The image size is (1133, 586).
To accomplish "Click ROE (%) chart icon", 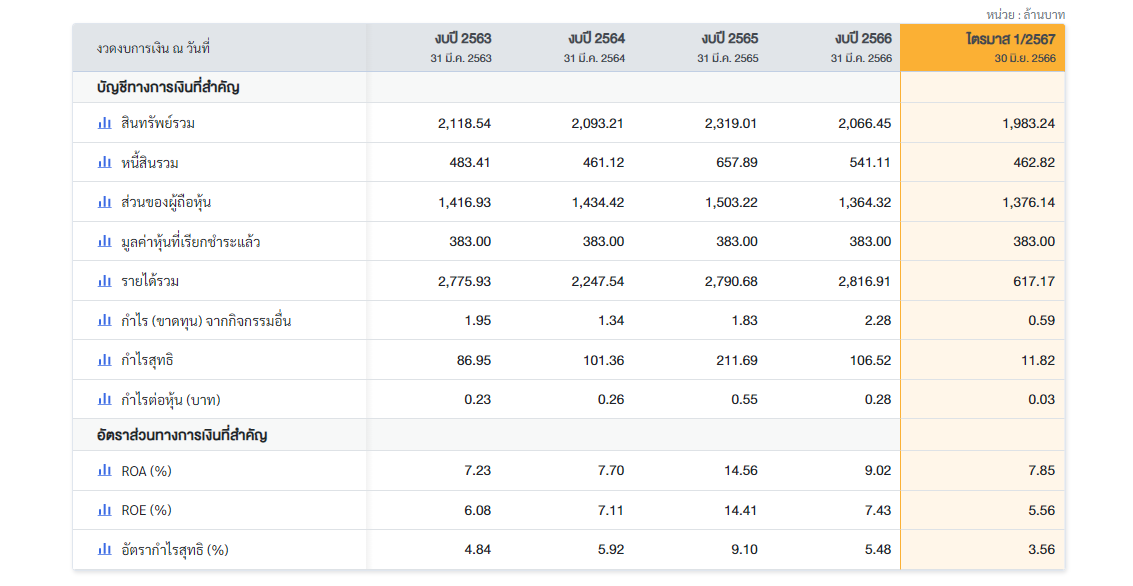I will pos(105,510).
